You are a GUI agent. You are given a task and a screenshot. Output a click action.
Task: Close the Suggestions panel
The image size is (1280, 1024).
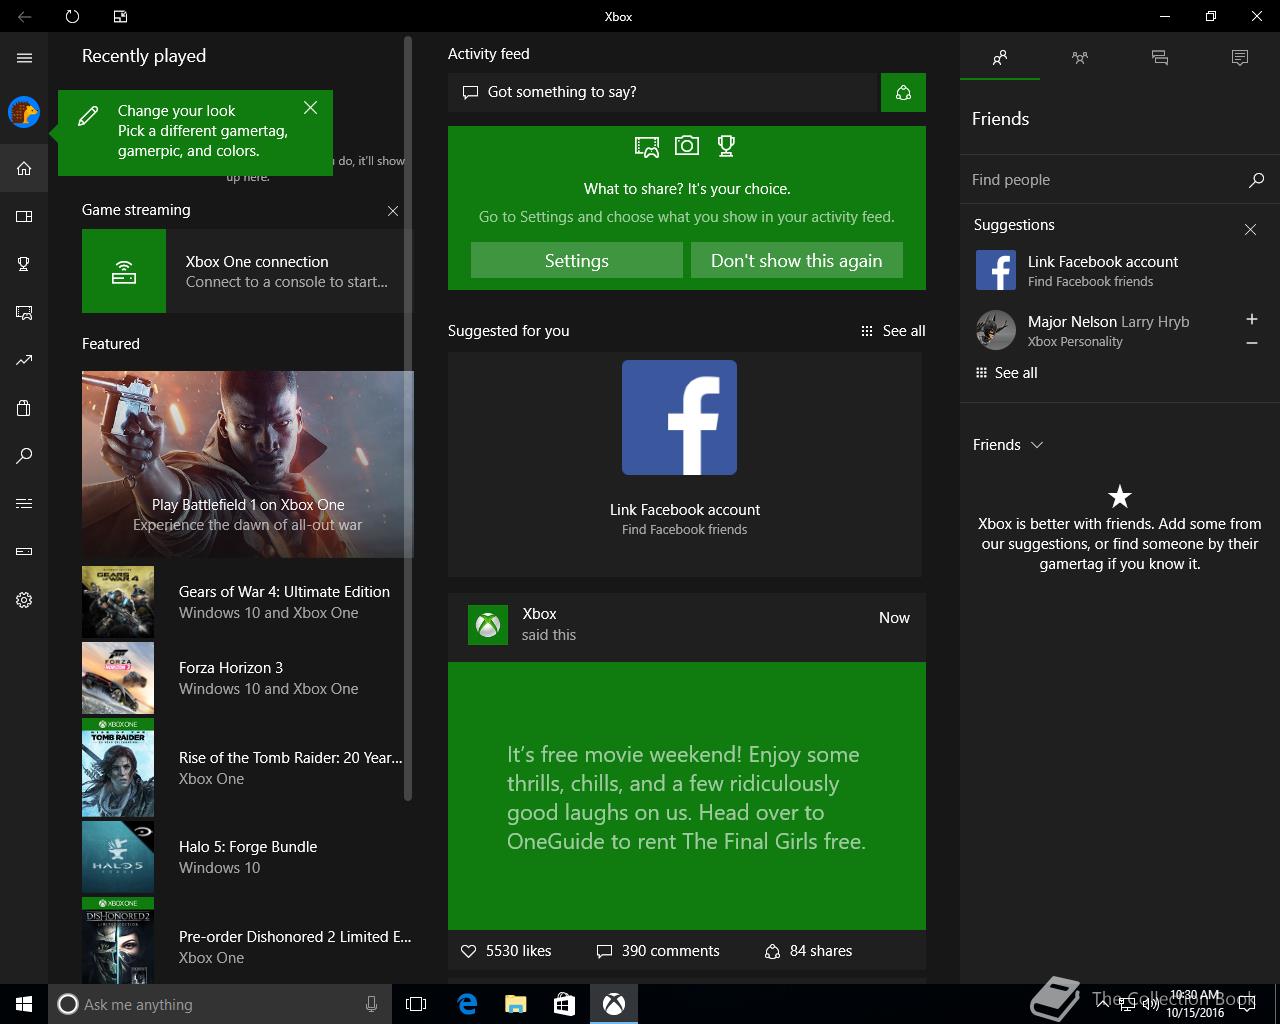(1250, 230)
